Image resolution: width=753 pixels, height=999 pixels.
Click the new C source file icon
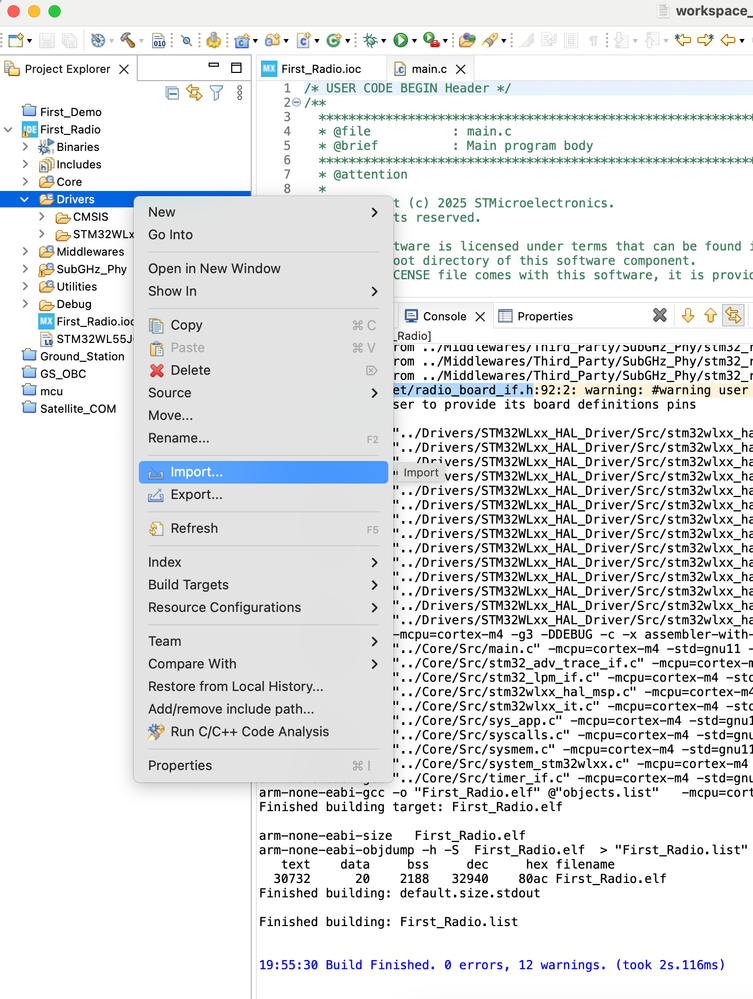point(303,41)
